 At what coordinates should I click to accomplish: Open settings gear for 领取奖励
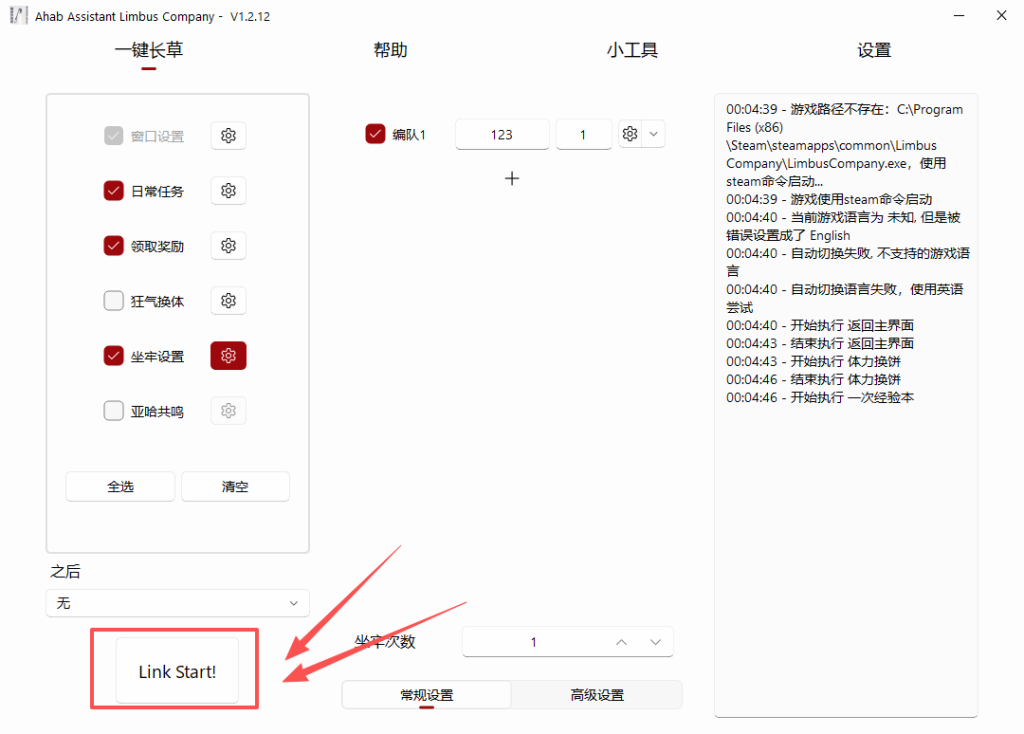click(x=228, y=246)
